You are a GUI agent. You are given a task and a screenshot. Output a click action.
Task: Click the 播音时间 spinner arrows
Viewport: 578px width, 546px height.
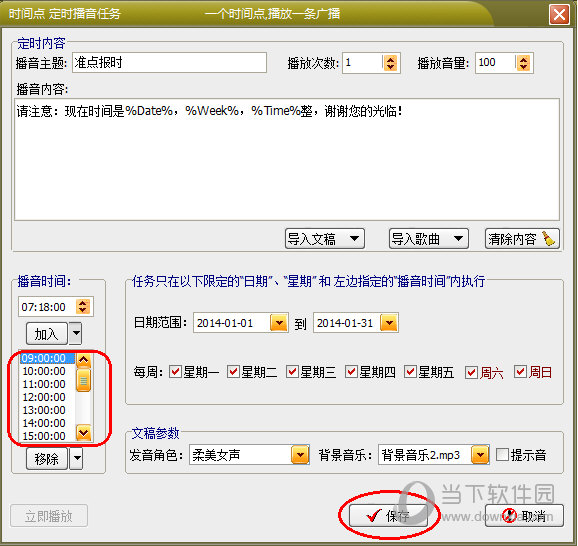tap(83, 307)
